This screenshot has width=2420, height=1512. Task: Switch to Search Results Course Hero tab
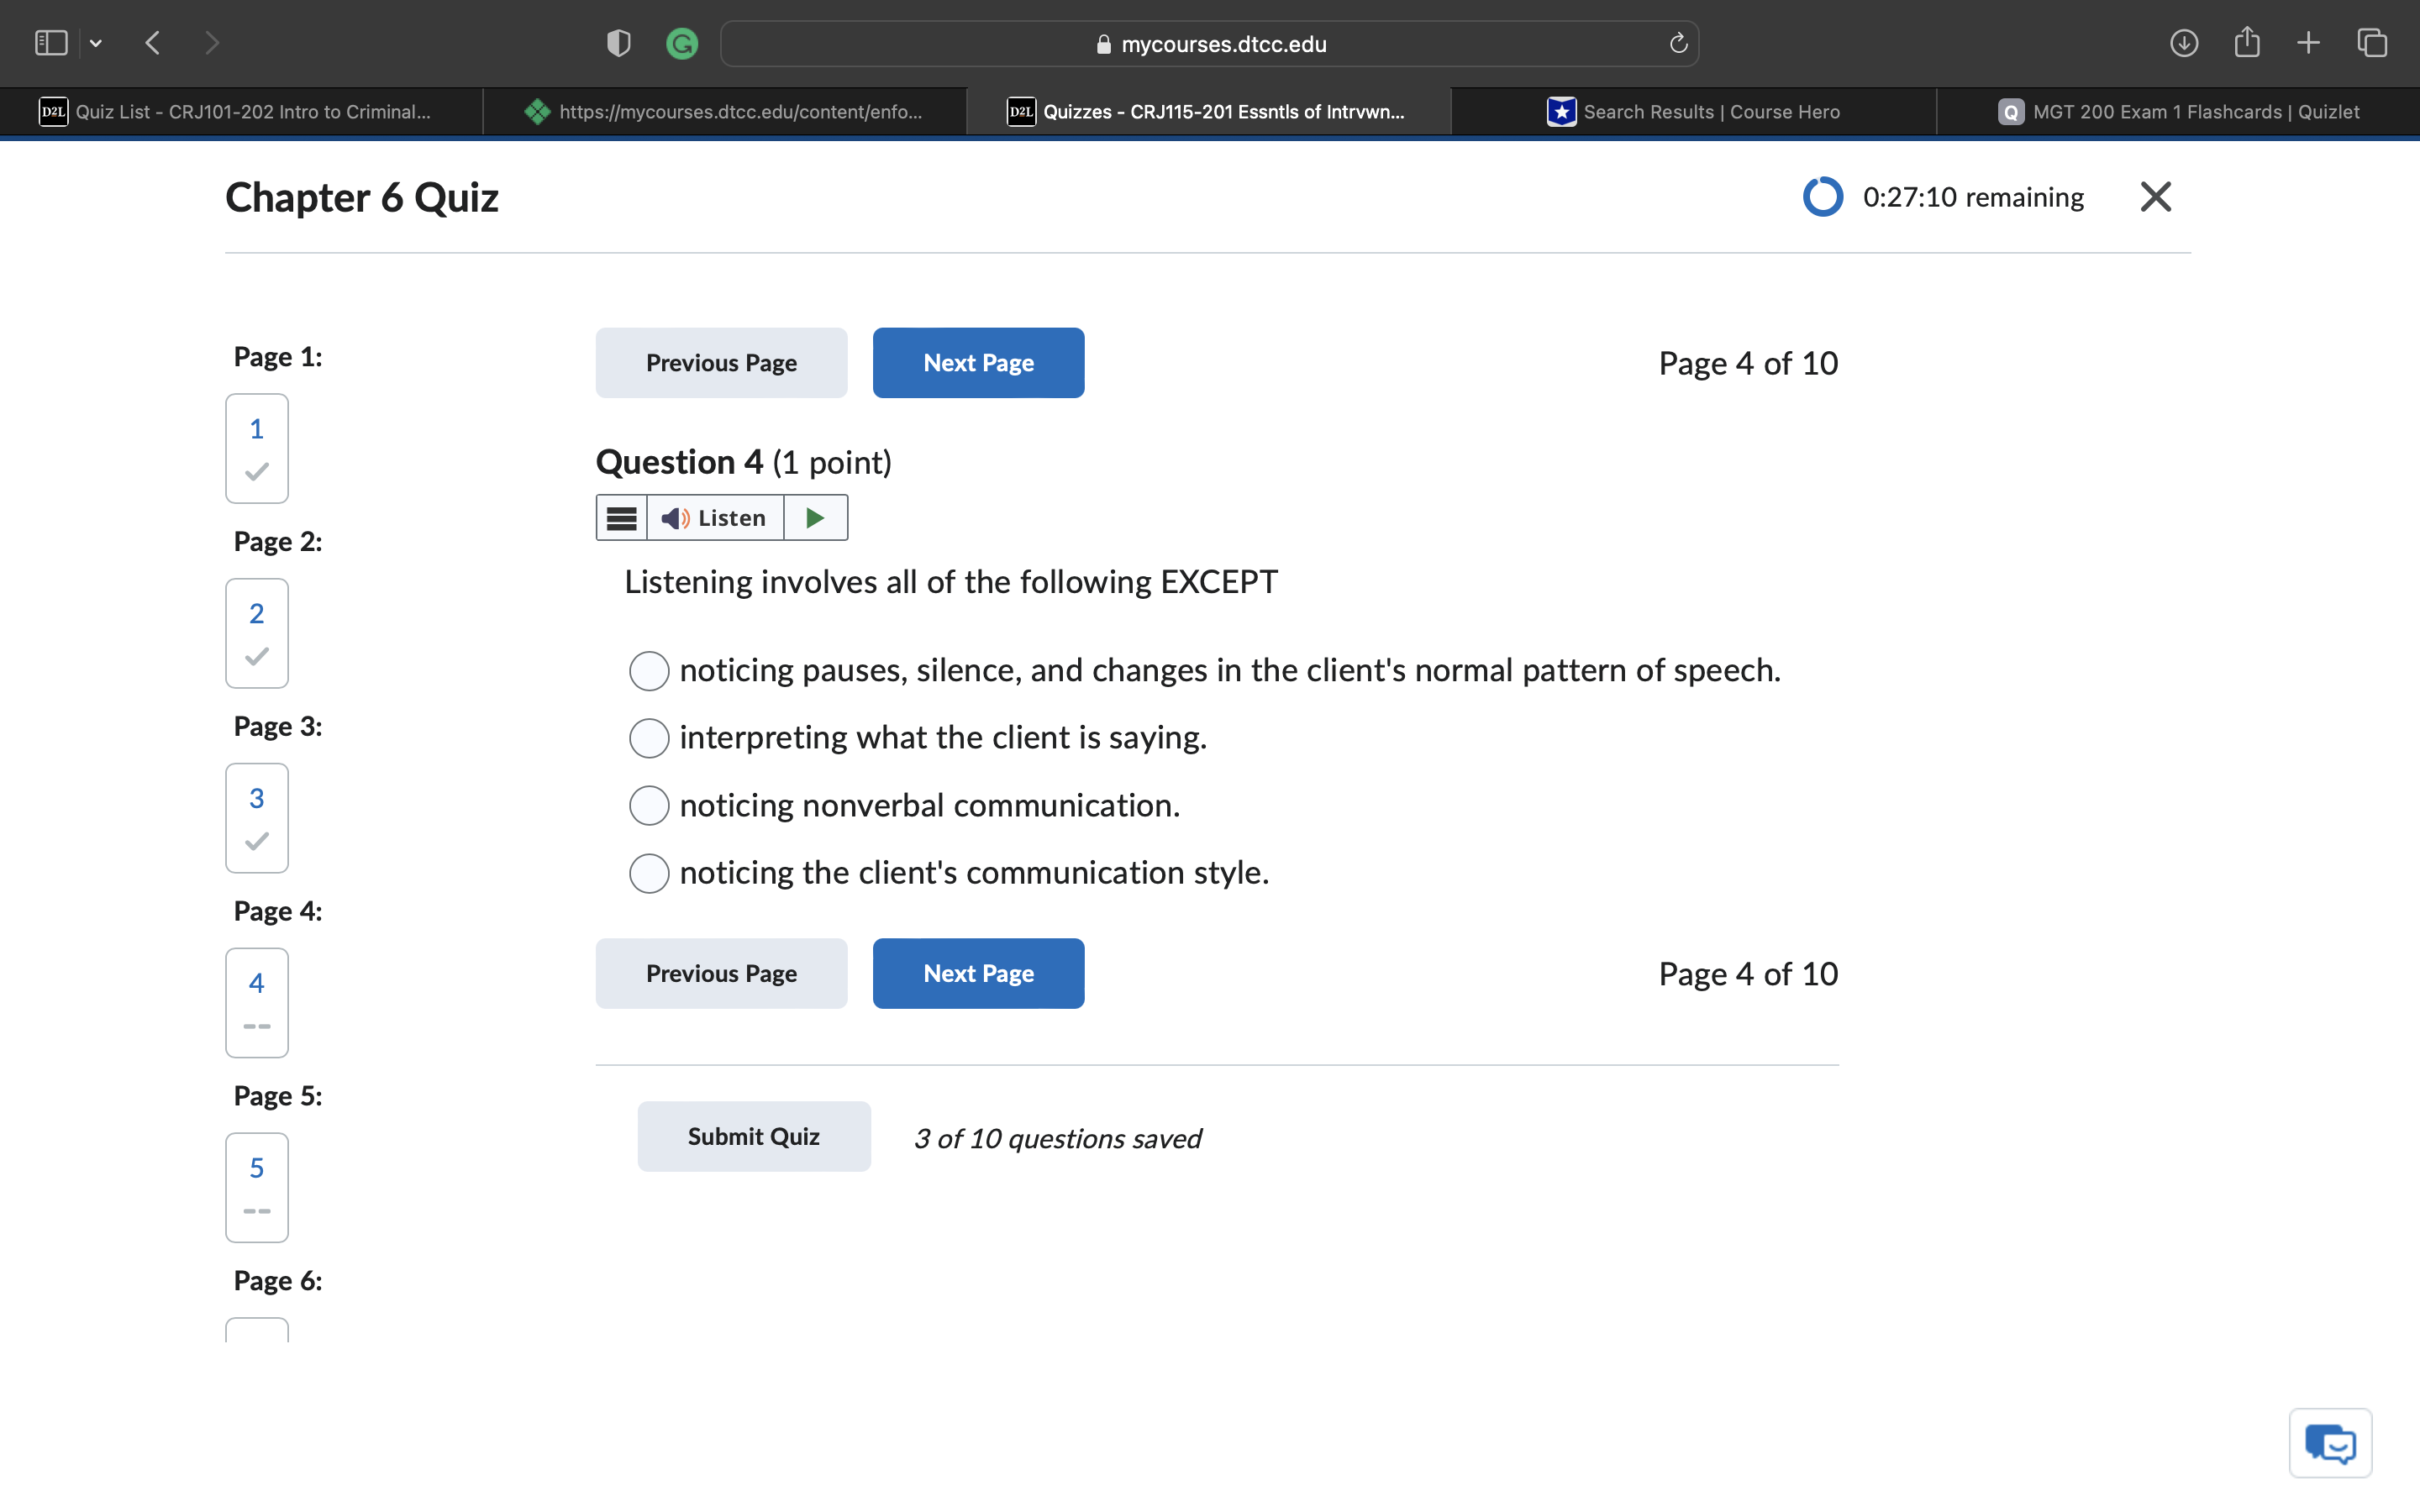point(1693,112)
